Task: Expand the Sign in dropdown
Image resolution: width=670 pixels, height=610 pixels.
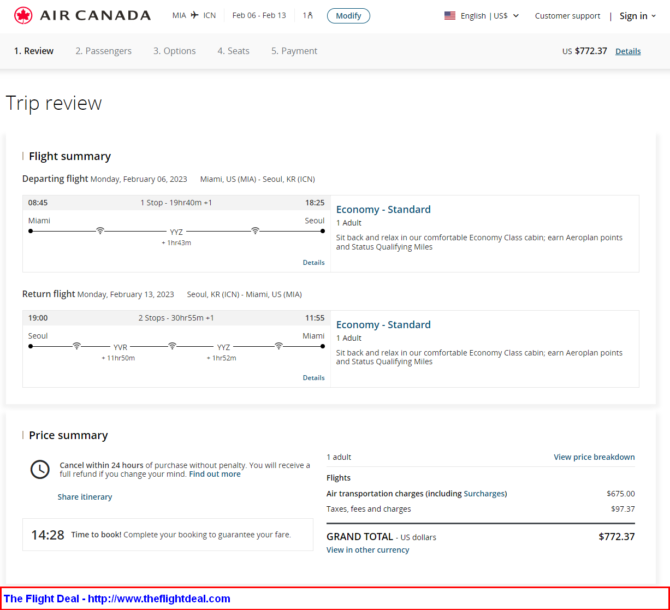Action: pyautogui.click(x=638, y=16)
